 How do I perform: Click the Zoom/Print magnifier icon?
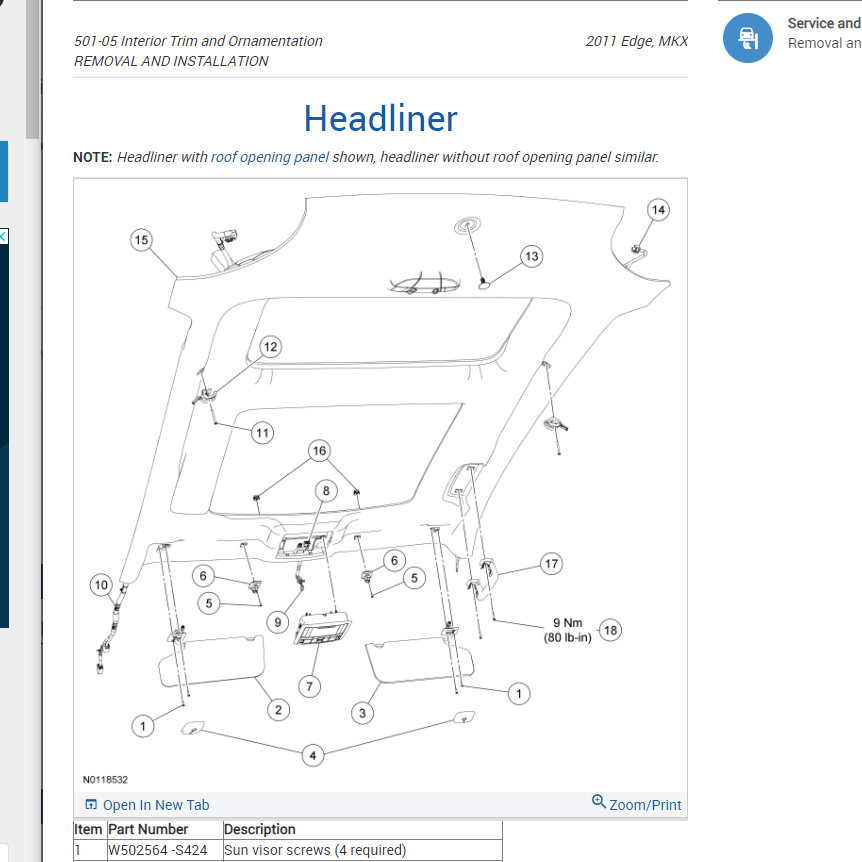[x=598, y=802]
